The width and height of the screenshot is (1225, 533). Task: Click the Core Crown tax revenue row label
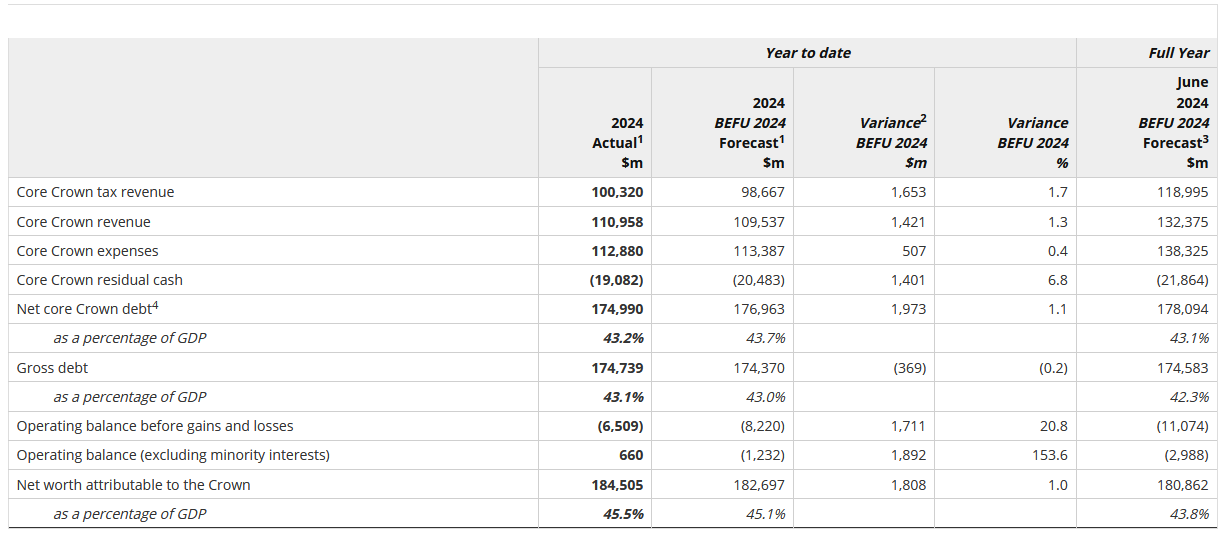(x=95, y=192)
